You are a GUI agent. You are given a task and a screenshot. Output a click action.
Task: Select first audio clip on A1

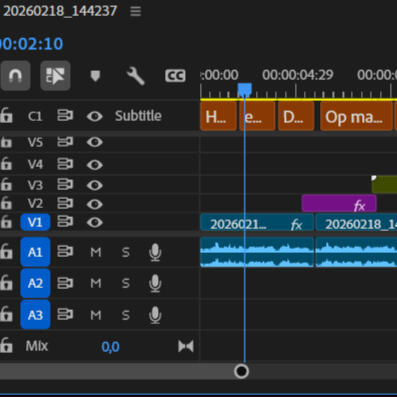(257, 252)
